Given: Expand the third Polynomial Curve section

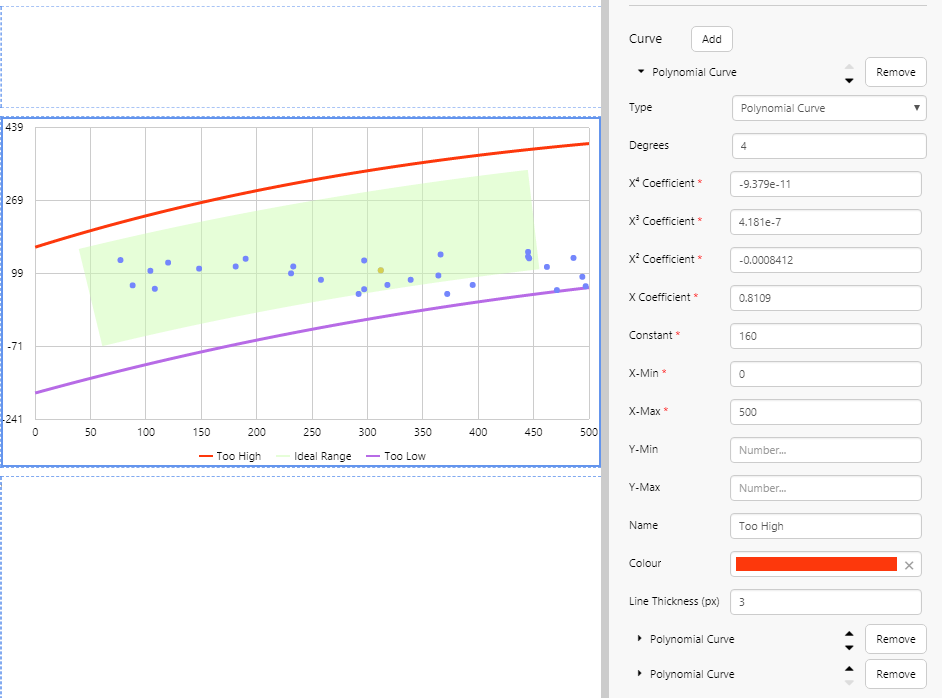Looking at the screenshot, I should pos(640,674).
